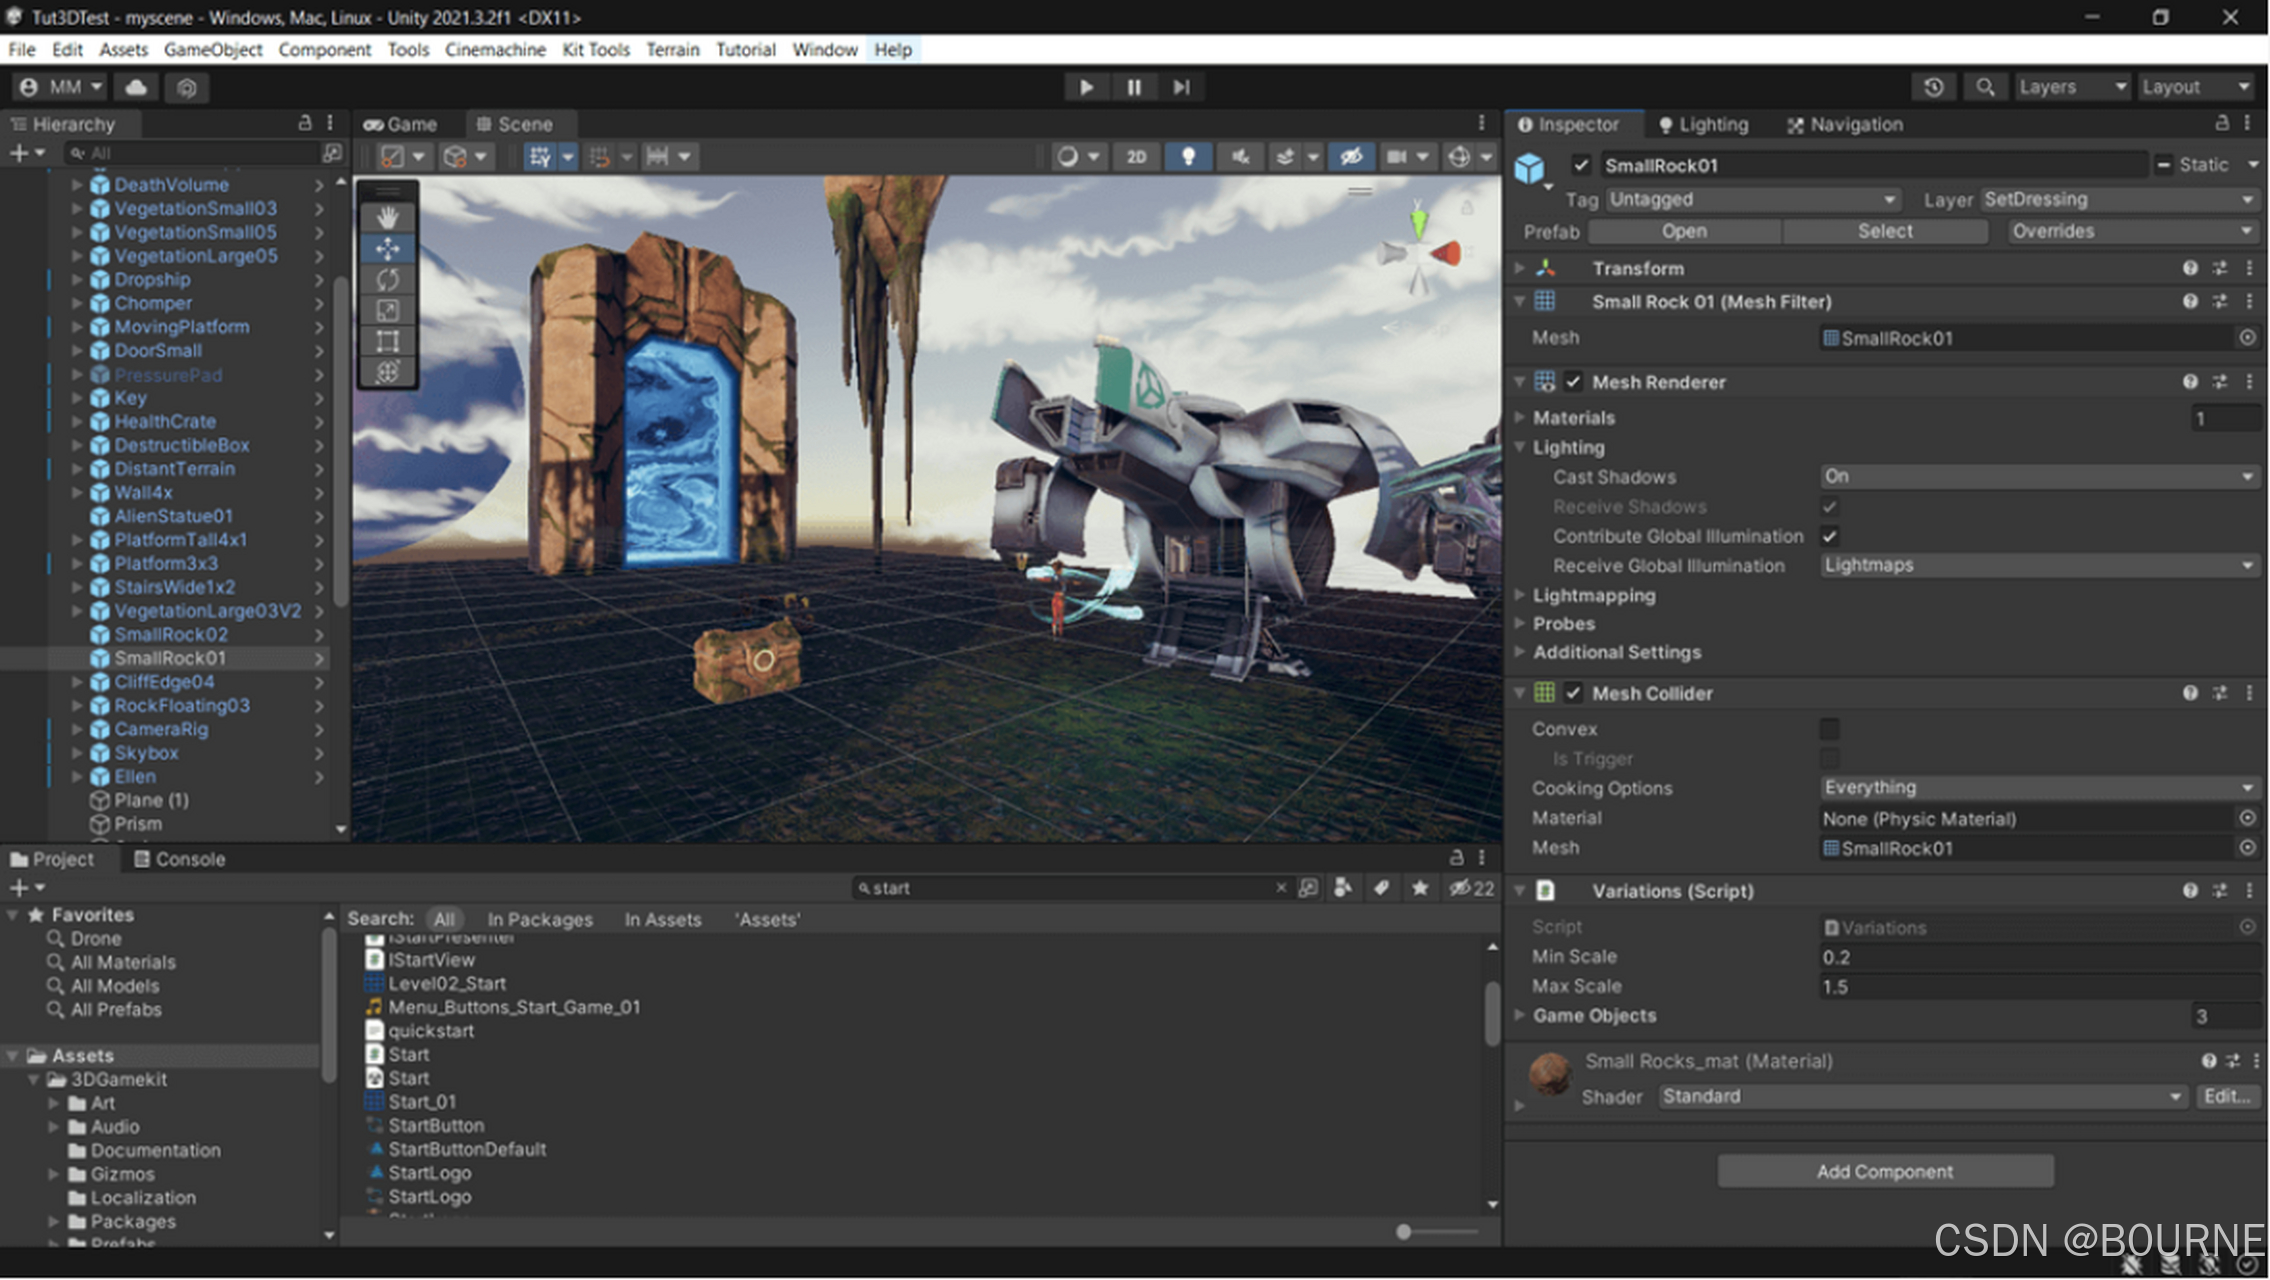This screenshot has height=1280, width=2270.
Task: Open cloud services icon
Action: point(136,87)
